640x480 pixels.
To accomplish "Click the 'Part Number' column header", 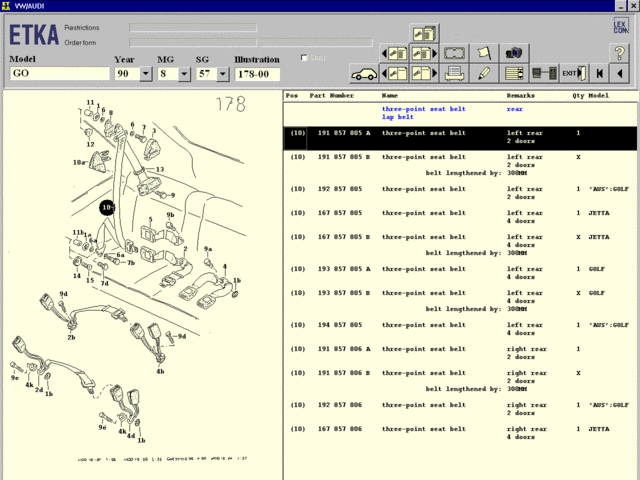I will 331,96.
